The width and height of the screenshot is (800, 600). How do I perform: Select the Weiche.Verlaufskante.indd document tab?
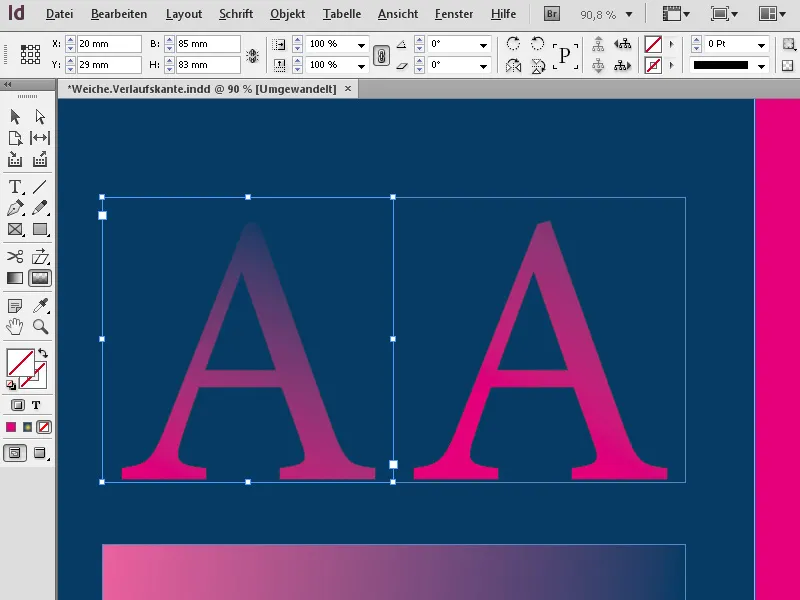(x=200, y=88)
